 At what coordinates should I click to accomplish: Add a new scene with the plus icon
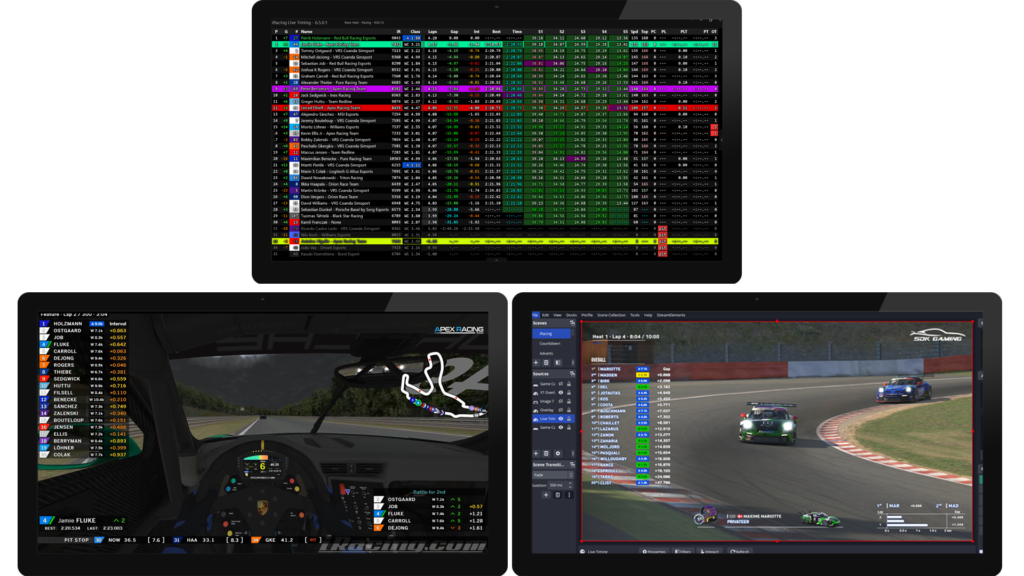coord(535,362)
